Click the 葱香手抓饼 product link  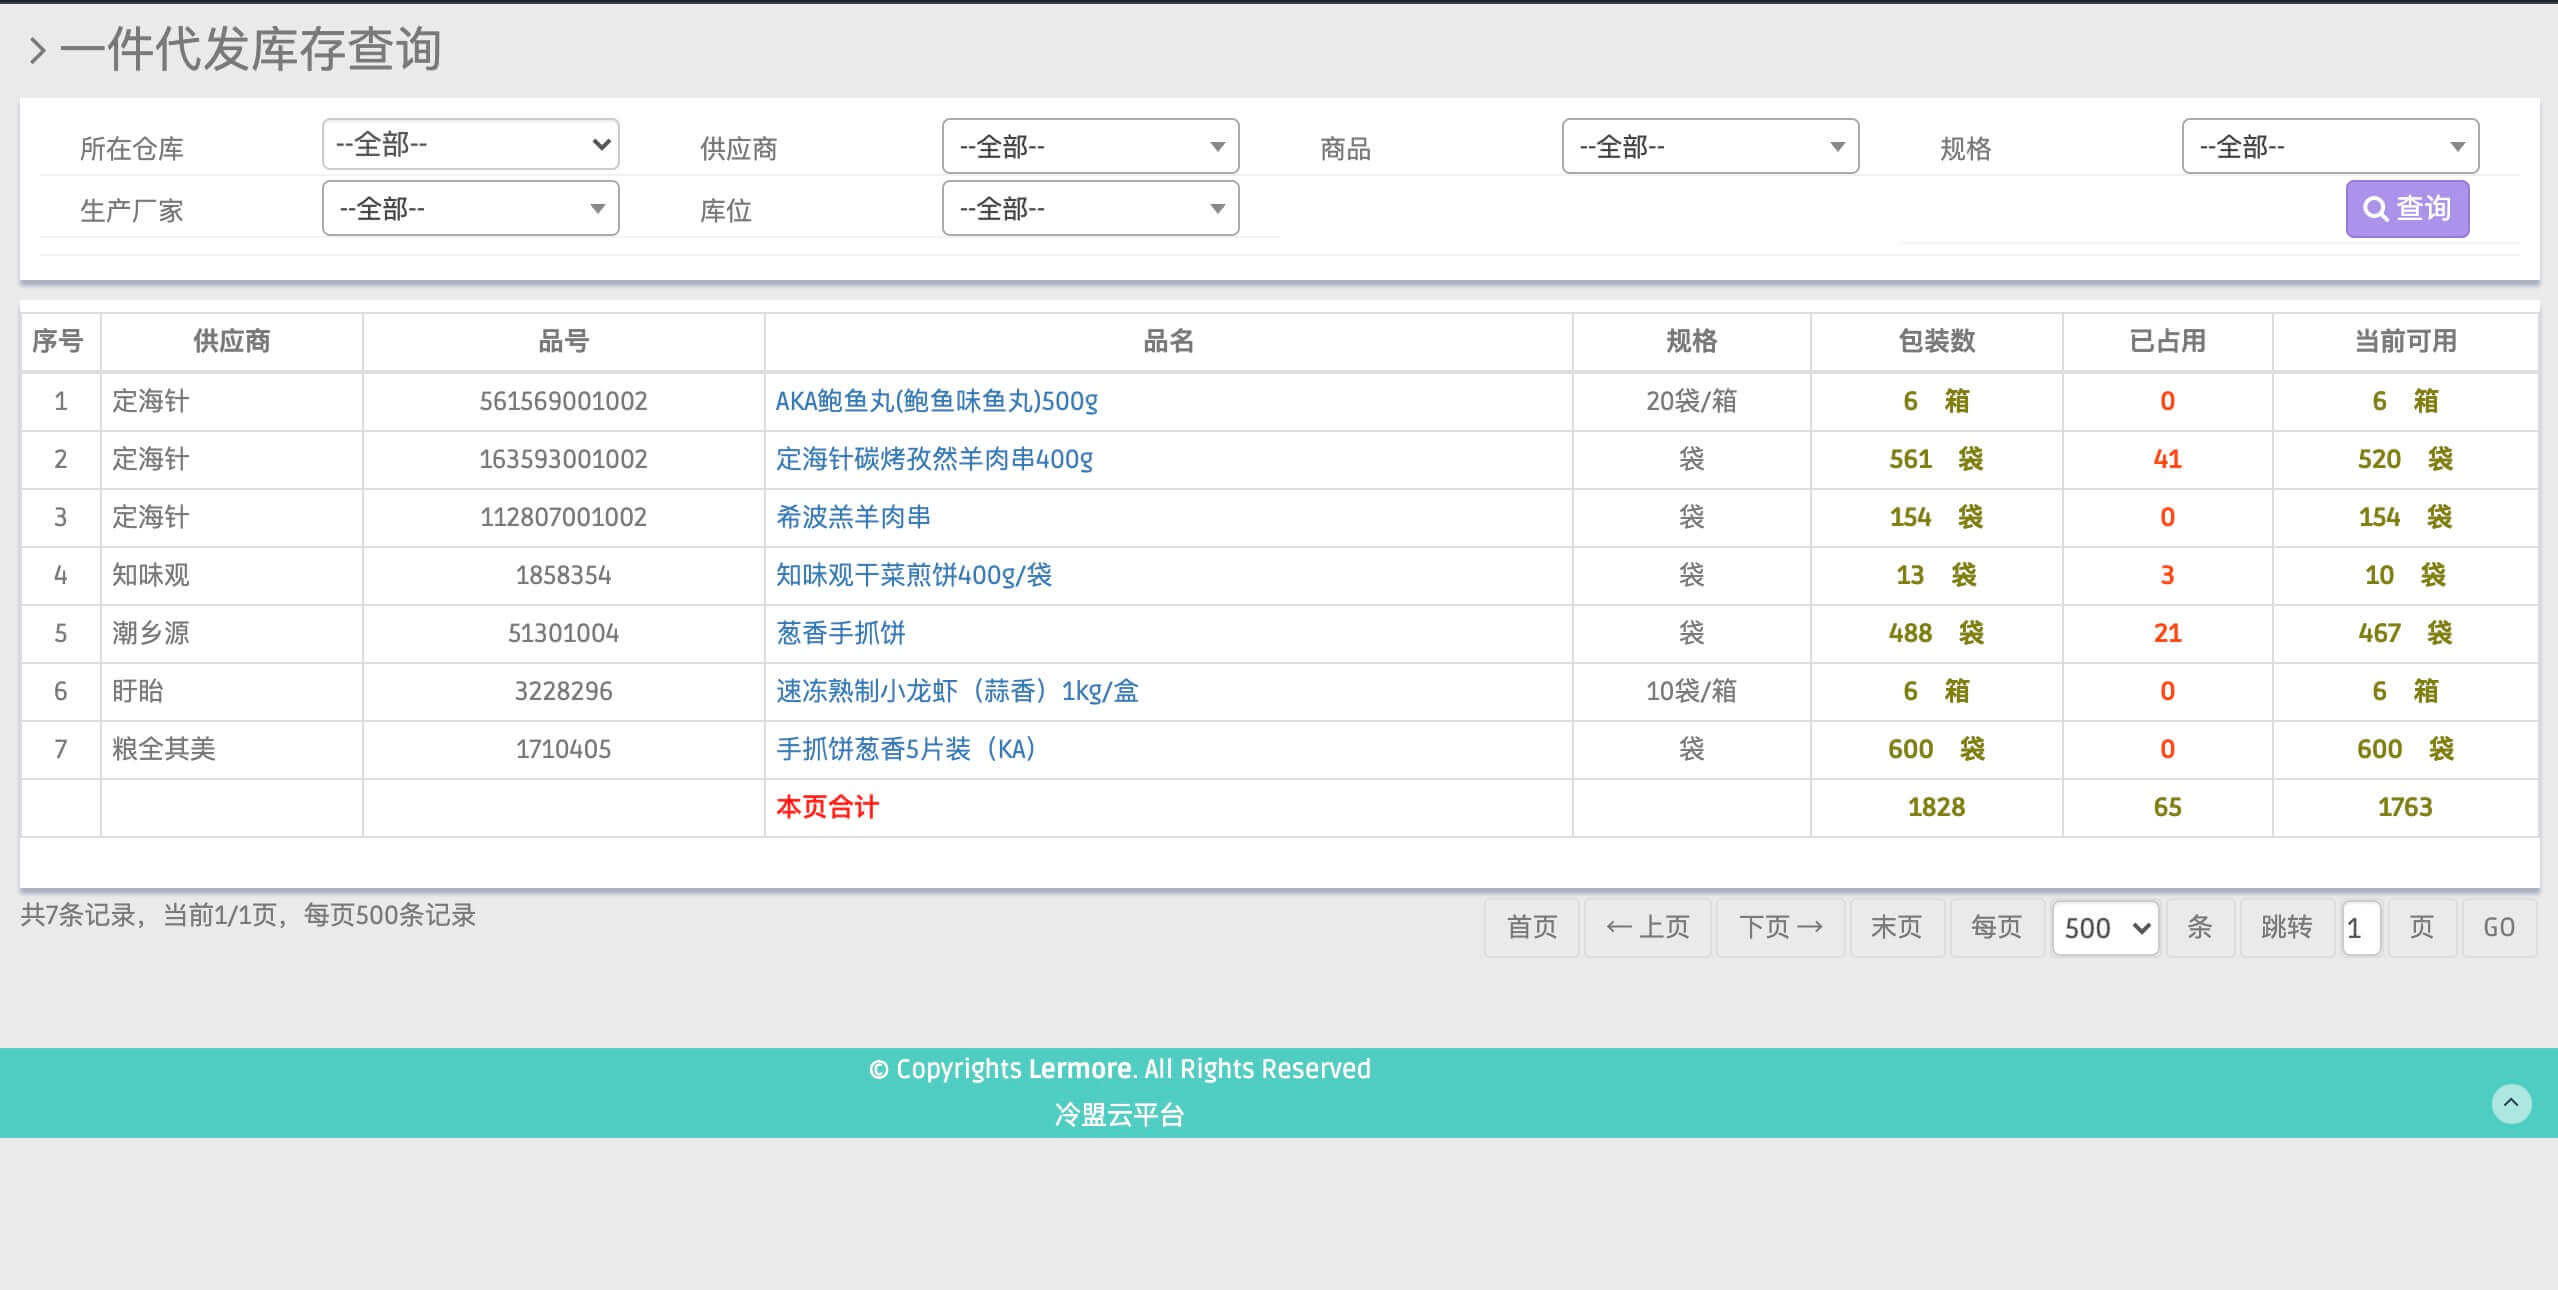[x=840, y=633]
